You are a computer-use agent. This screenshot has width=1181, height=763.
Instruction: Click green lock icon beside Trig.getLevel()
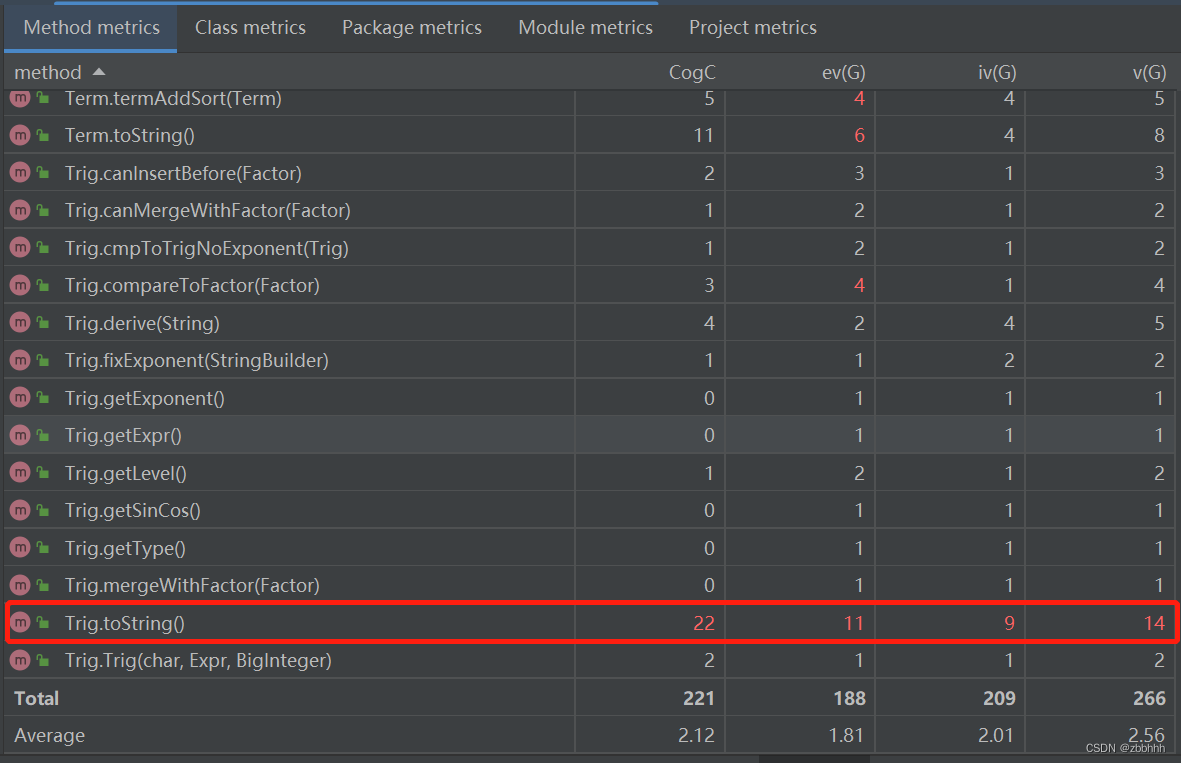(x=44, y=472)
